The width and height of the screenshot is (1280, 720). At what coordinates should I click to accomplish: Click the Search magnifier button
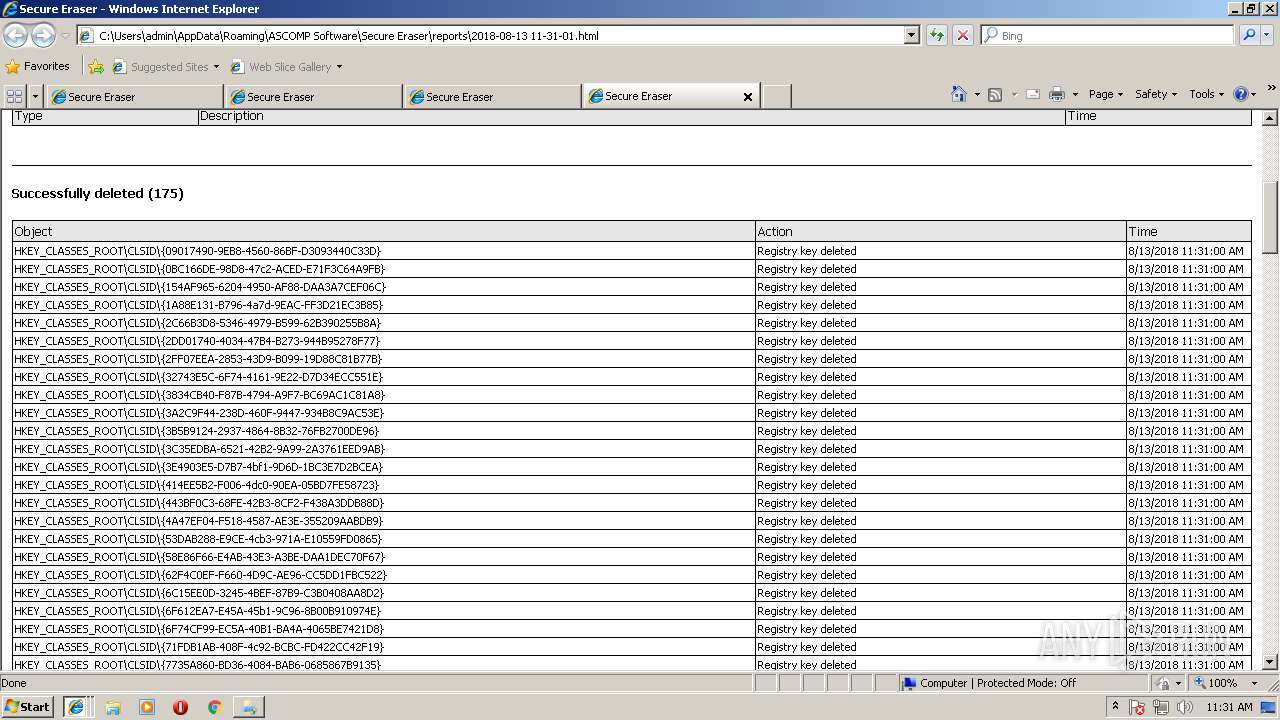(1248, 35)
